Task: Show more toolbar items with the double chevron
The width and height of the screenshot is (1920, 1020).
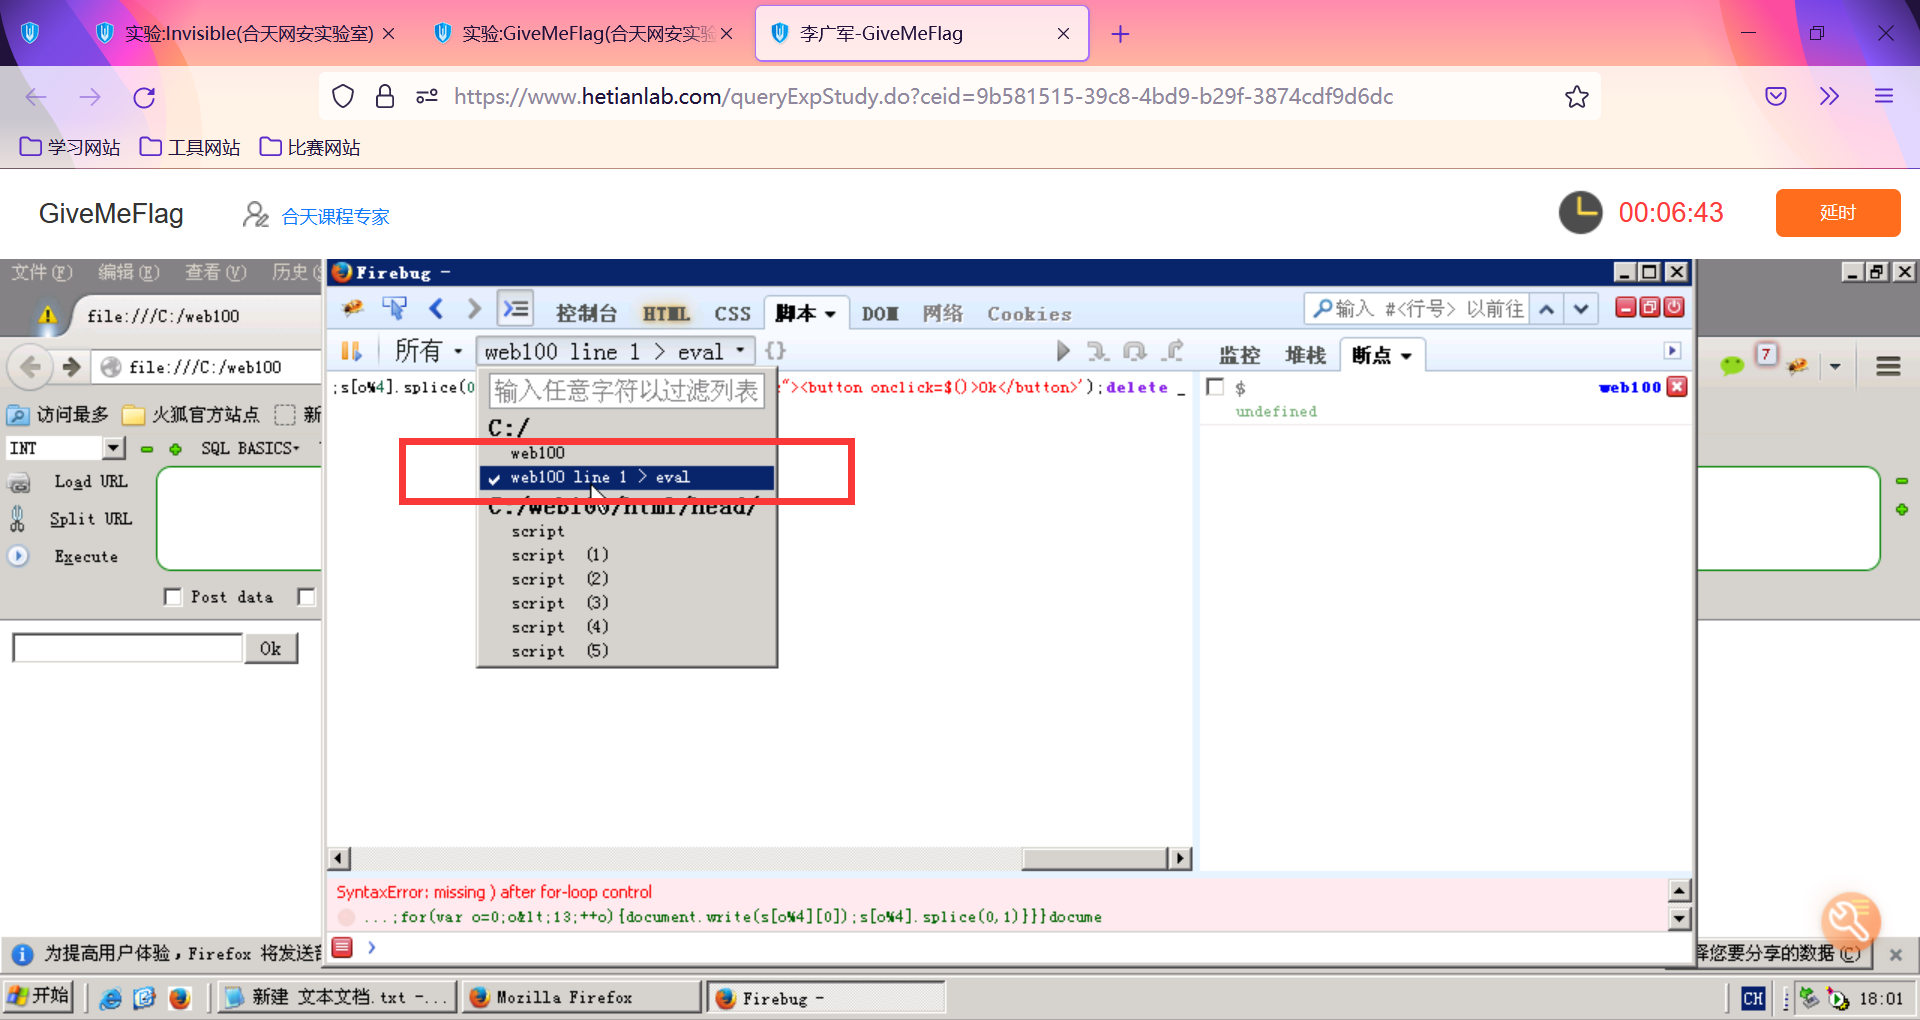Action: tap(1829, 97)
